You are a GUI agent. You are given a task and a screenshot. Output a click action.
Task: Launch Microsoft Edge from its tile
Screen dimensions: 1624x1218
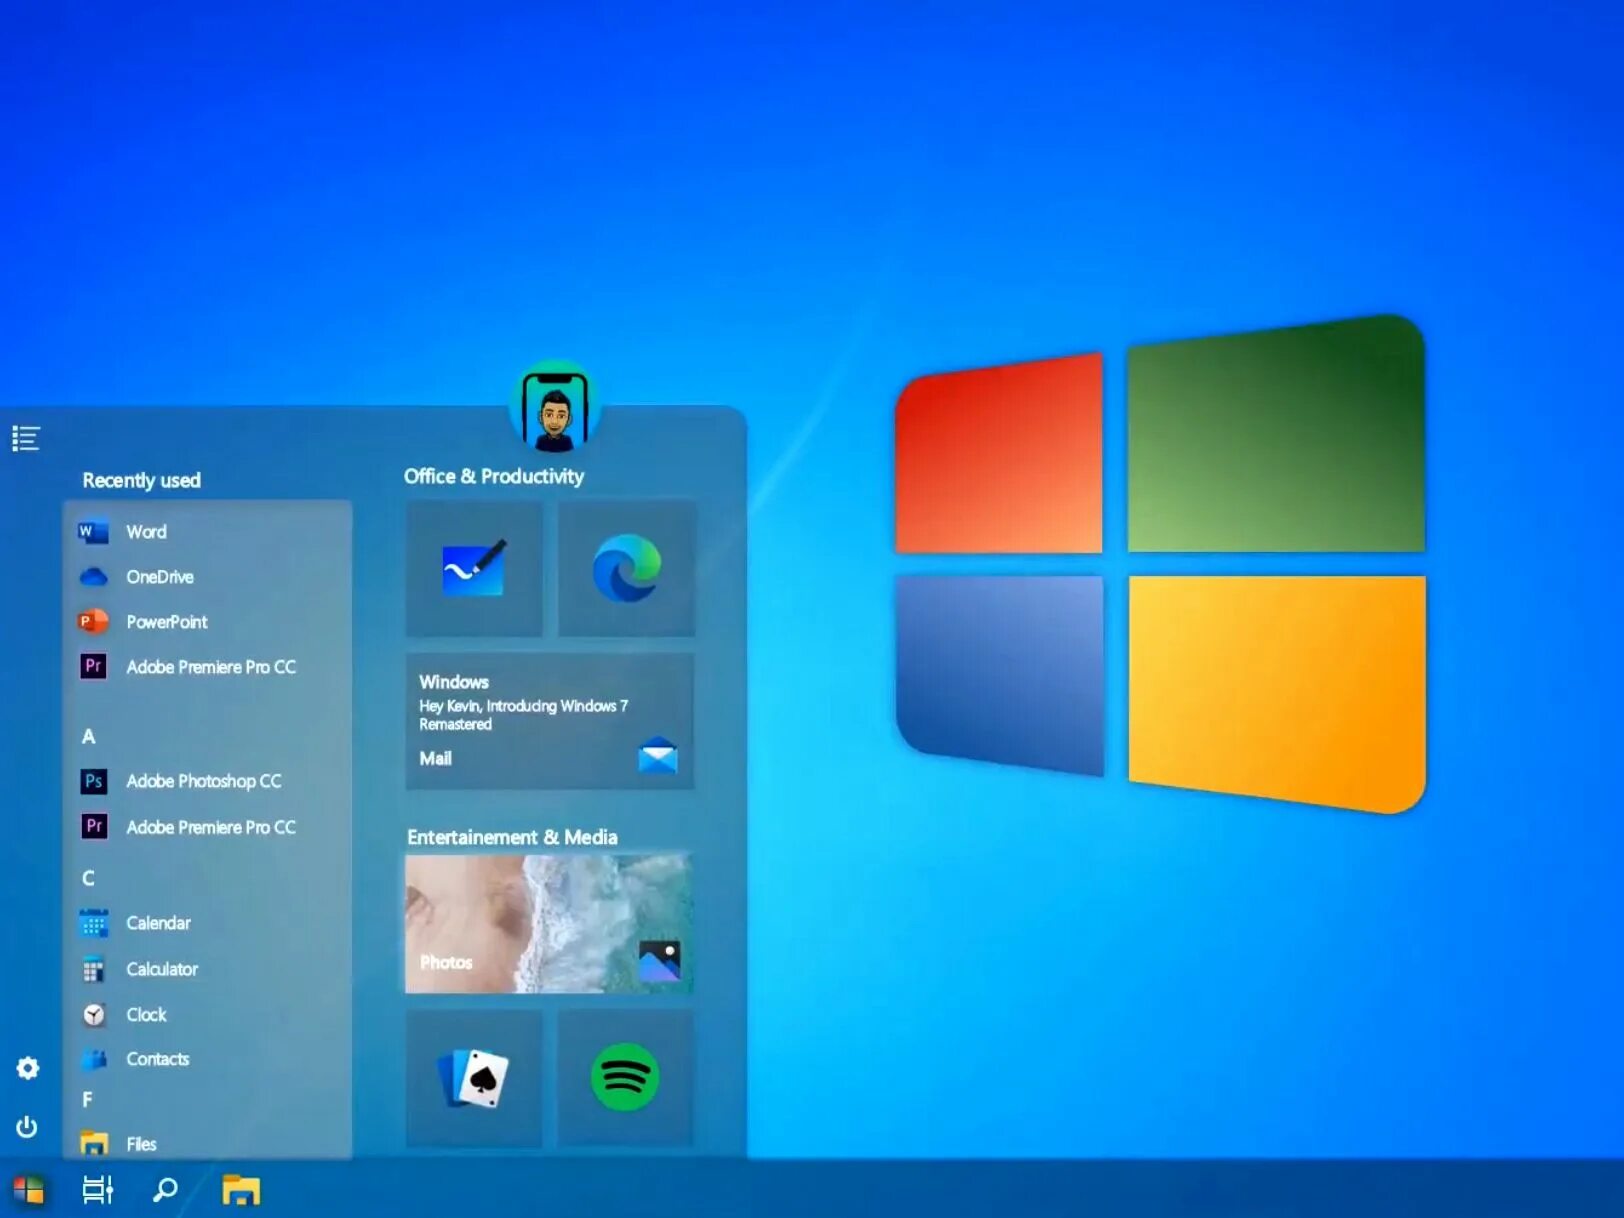click(628, 569)
